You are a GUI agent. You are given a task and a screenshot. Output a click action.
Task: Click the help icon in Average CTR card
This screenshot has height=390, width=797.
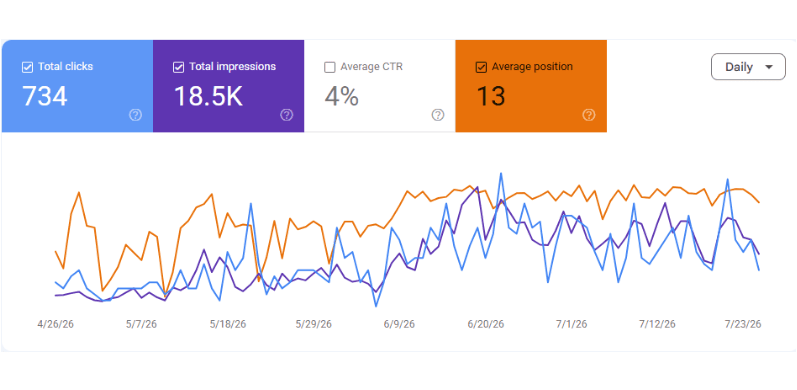click(x=438, y=115)
